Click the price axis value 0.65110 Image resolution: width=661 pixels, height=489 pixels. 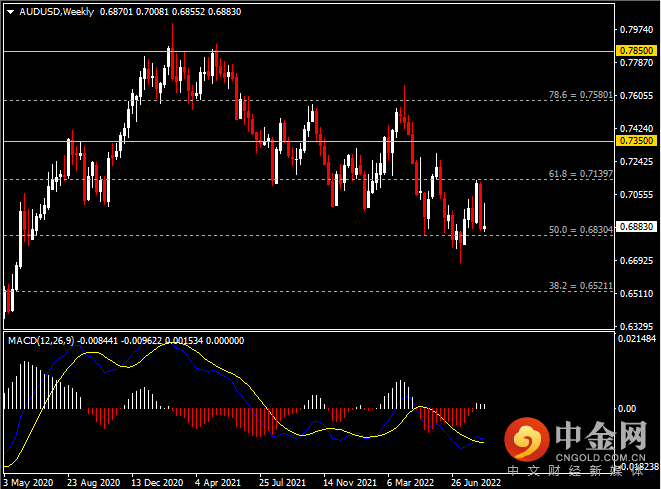(636, 293)
